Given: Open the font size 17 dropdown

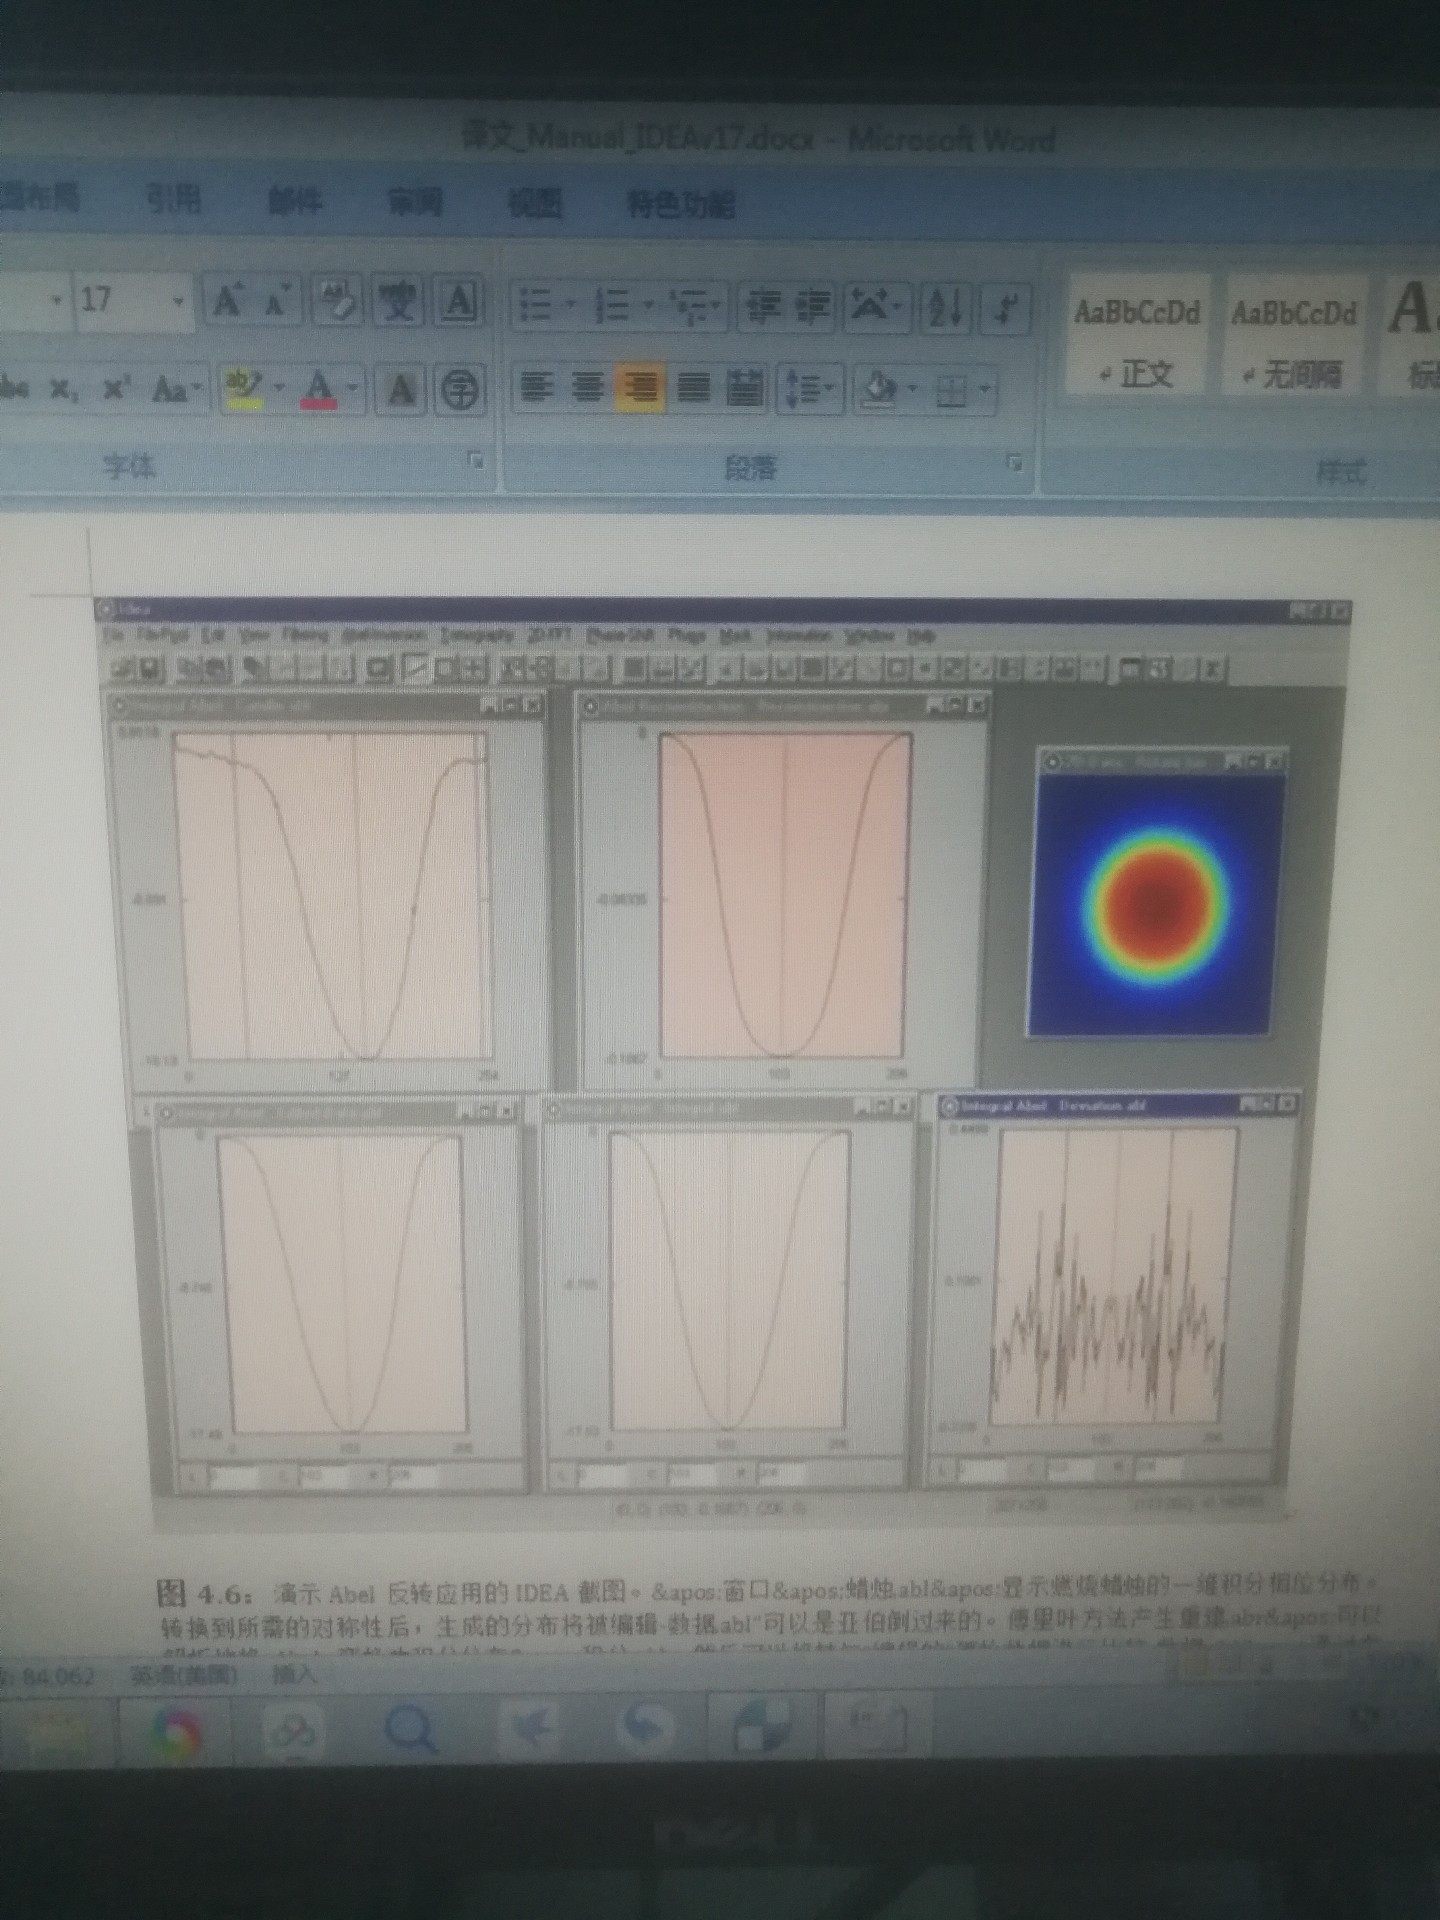Looking at the screenshot, I should [x=178, y=301].
